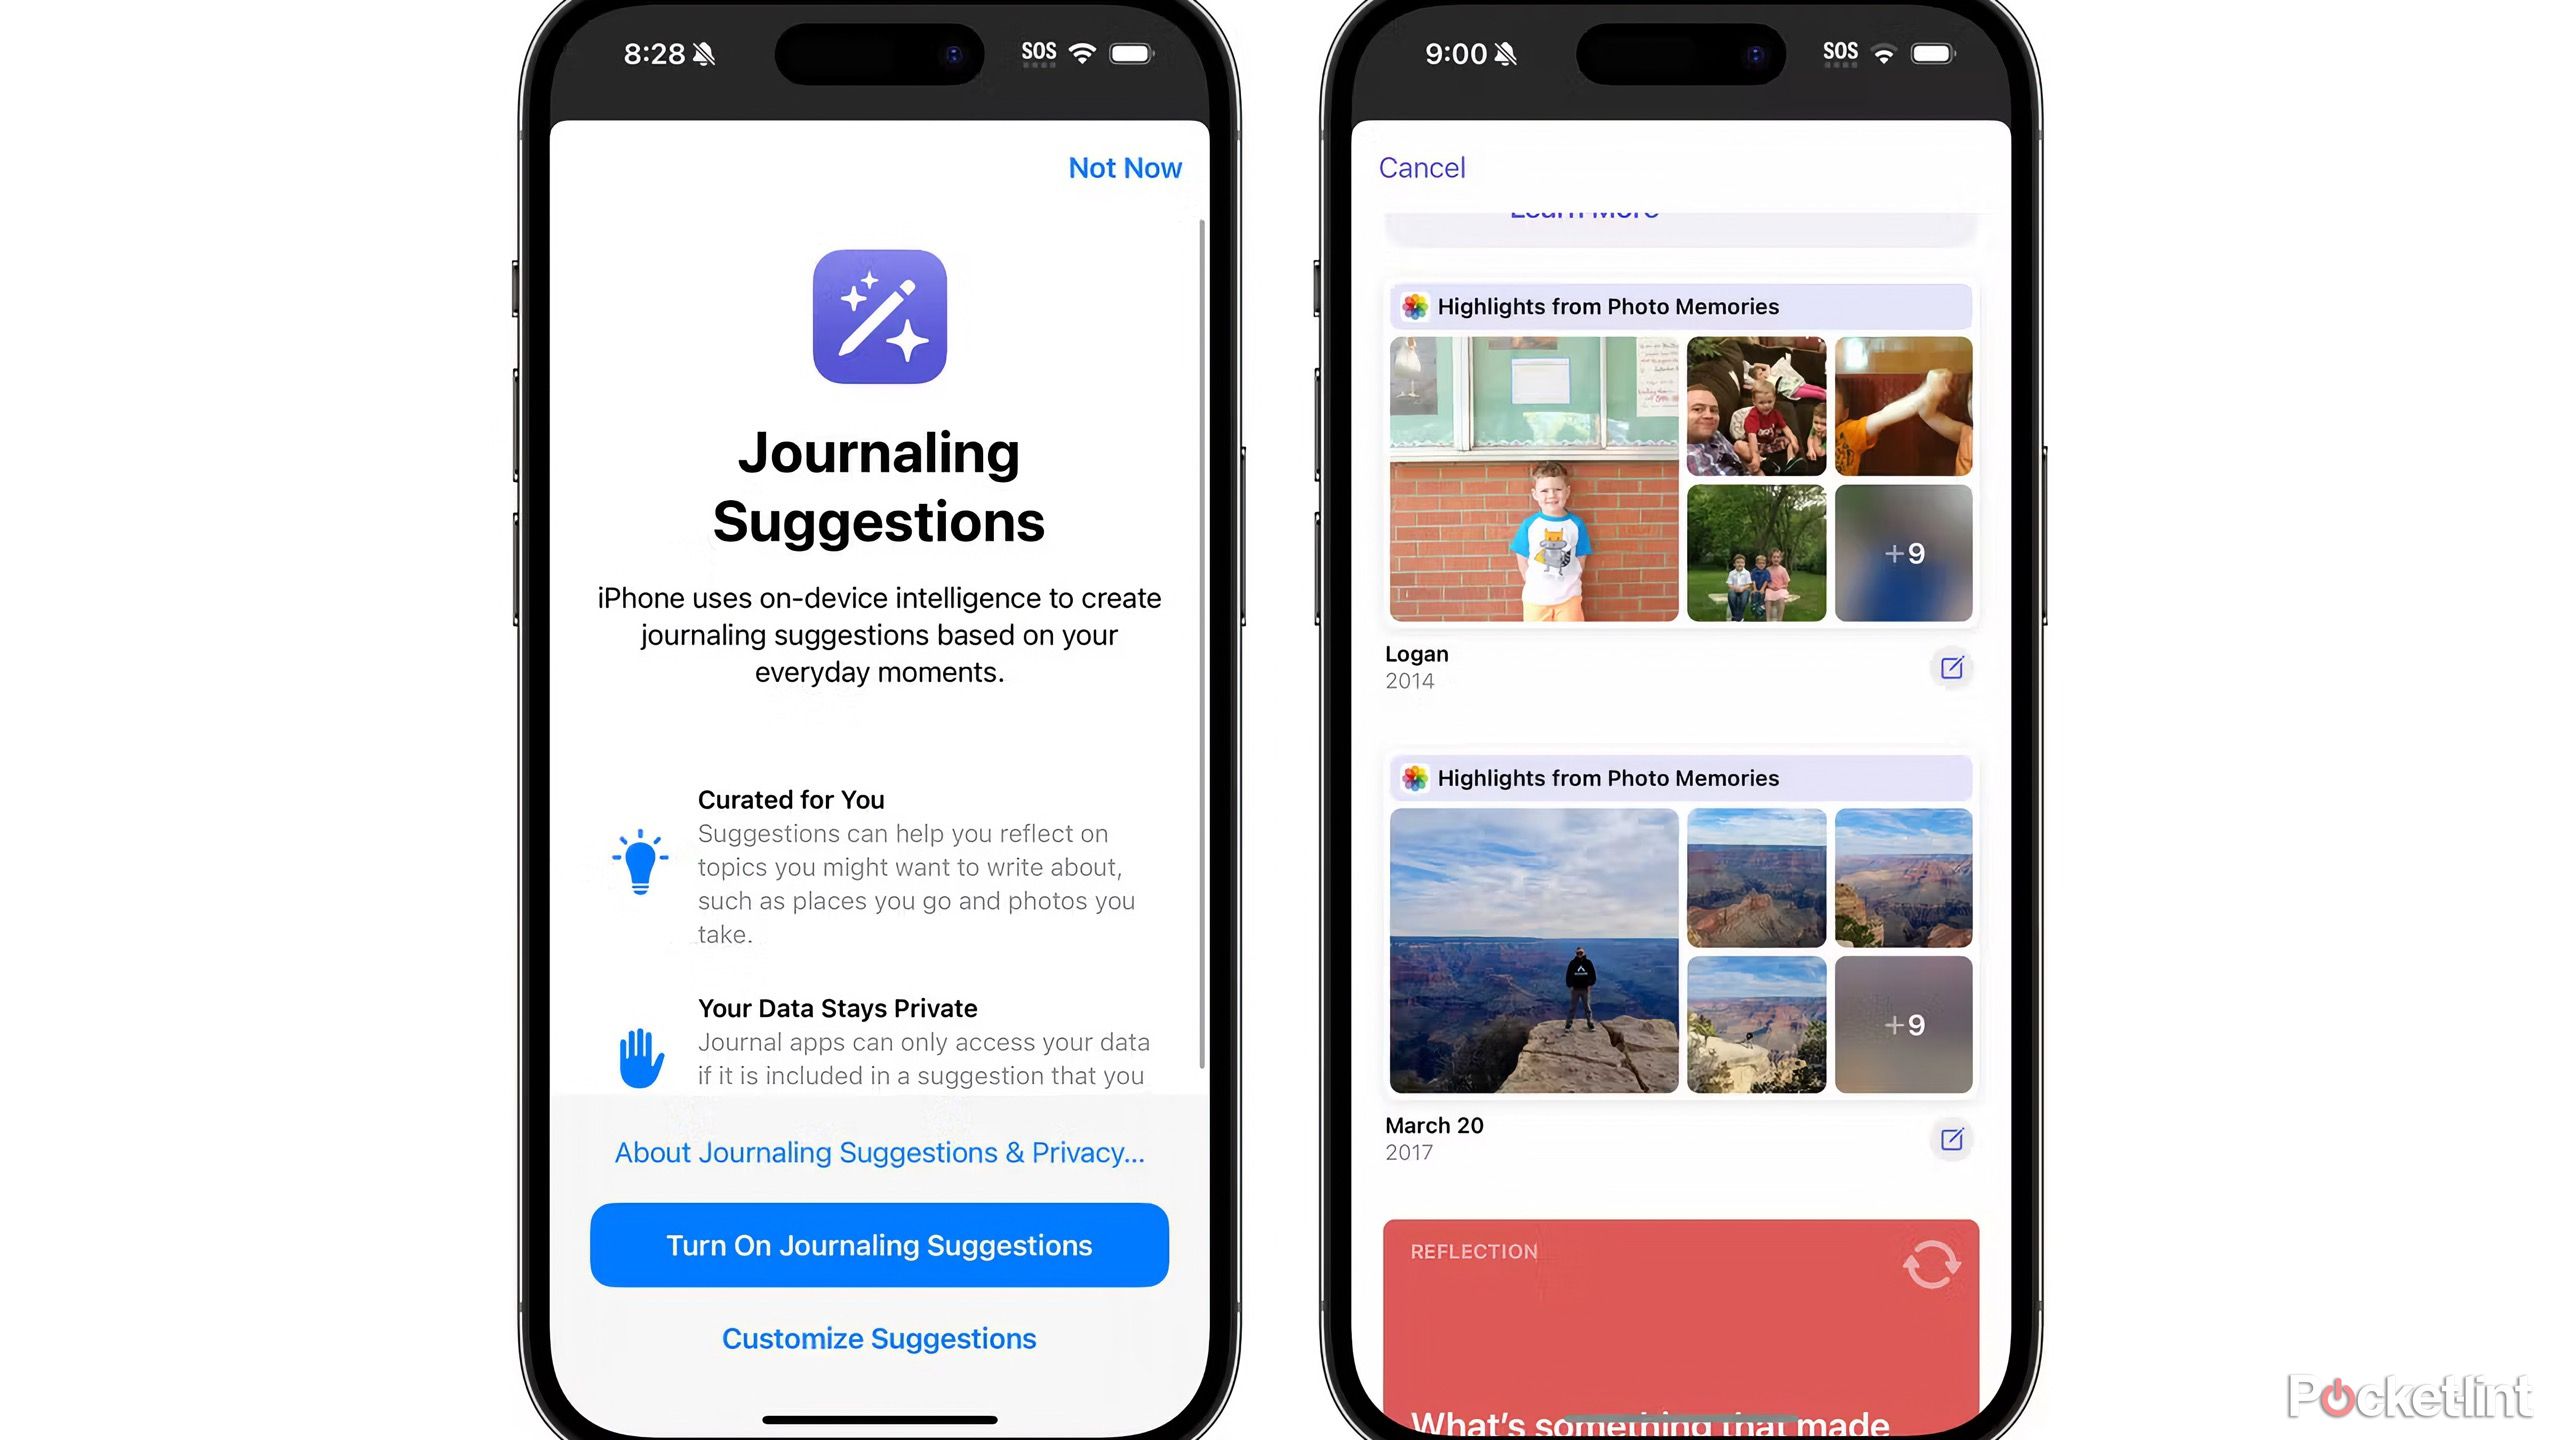Image resolution: width=2560 pixels, height=1440 pixels.
Task: Select 'Learn More' tab at top of panel
Action: pyautogui.click(x=1584, y=207)
